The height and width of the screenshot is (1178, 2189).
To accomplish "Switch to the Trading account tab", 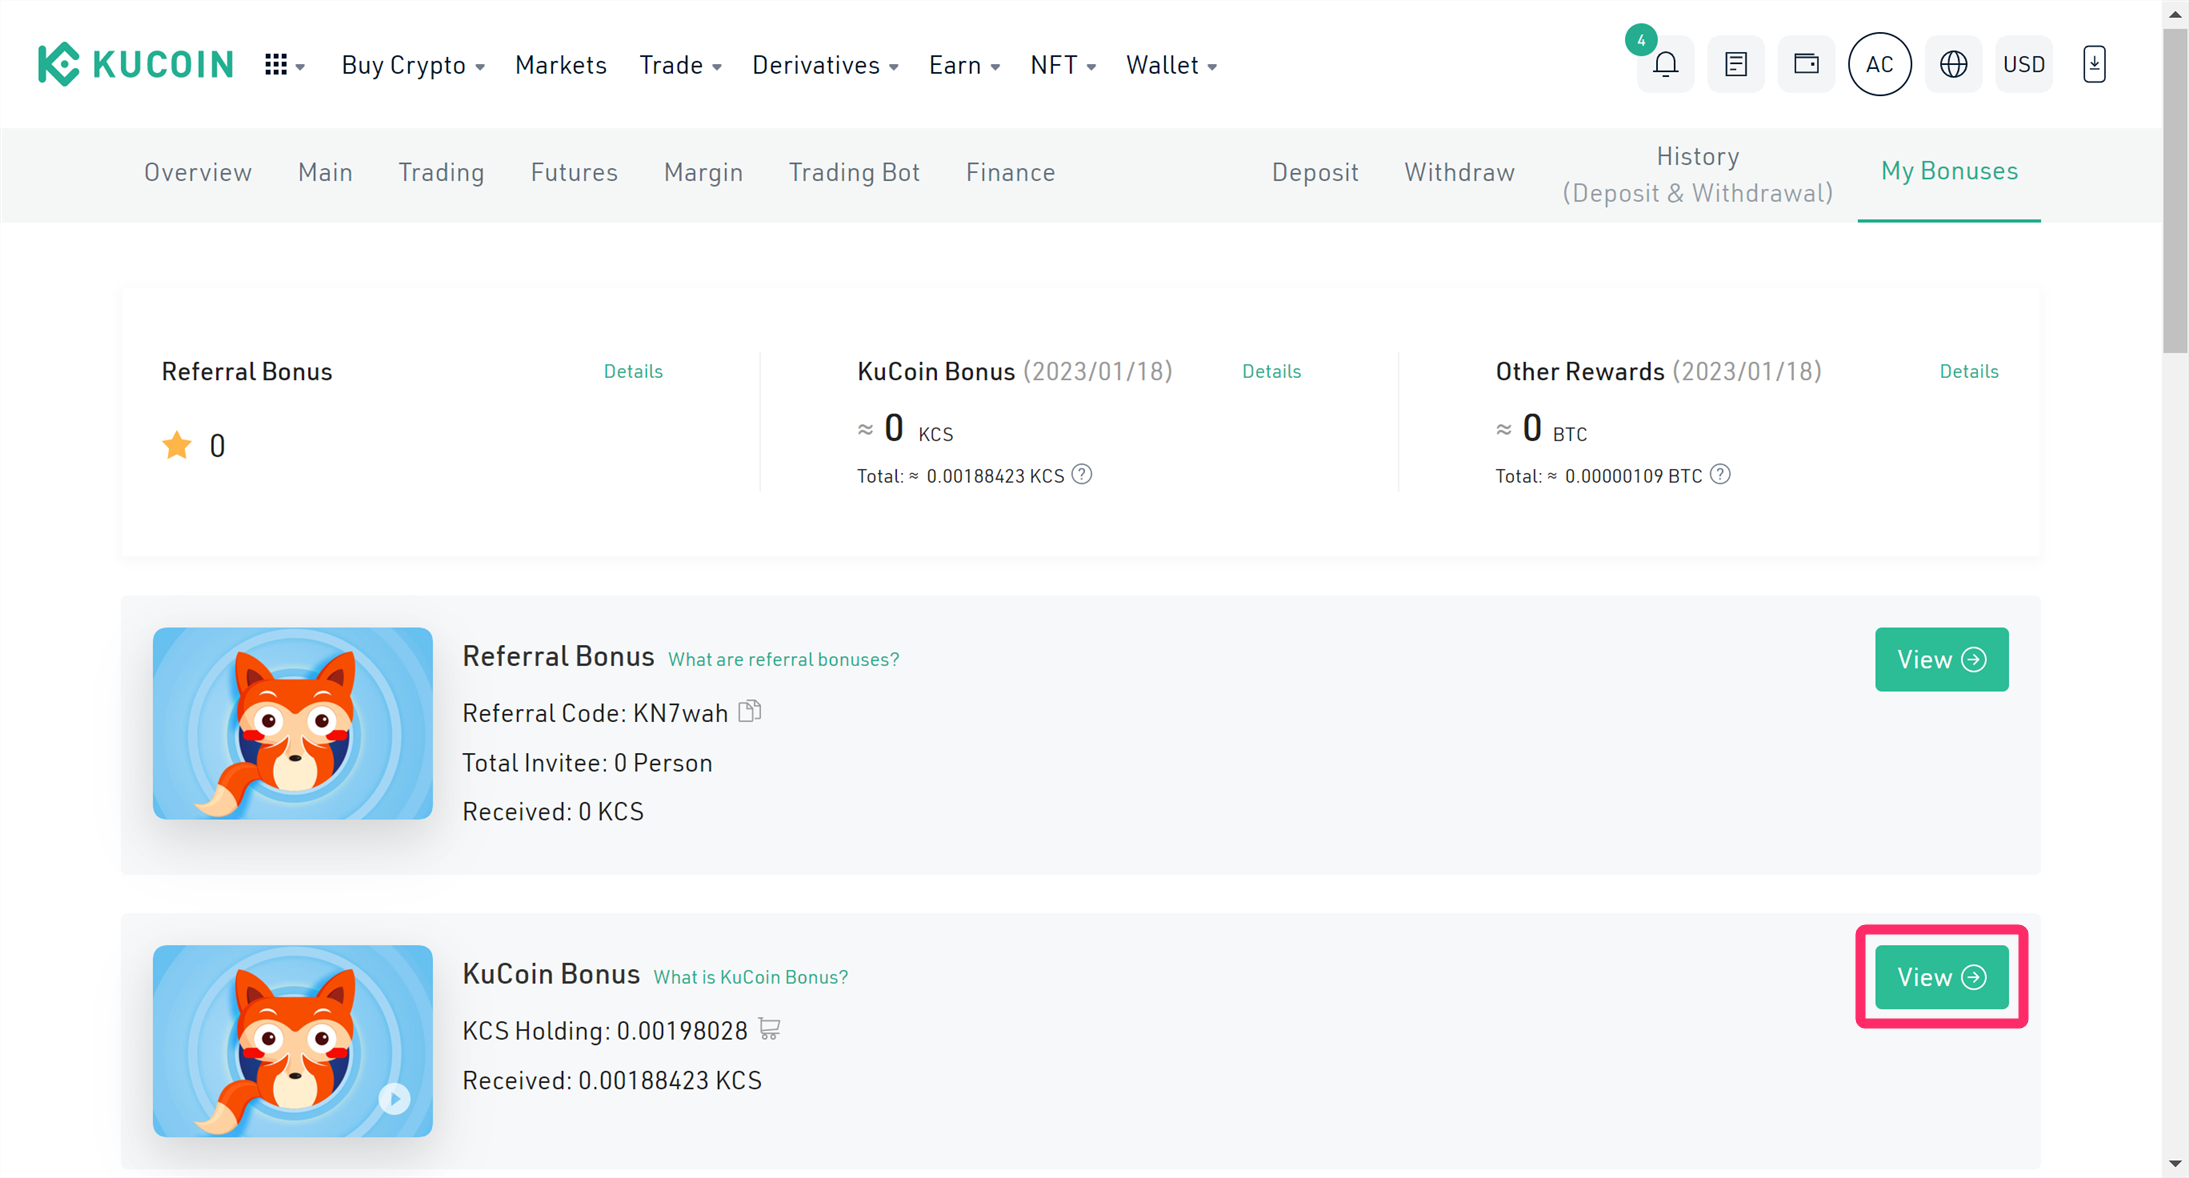I will (x=441, y=172).
